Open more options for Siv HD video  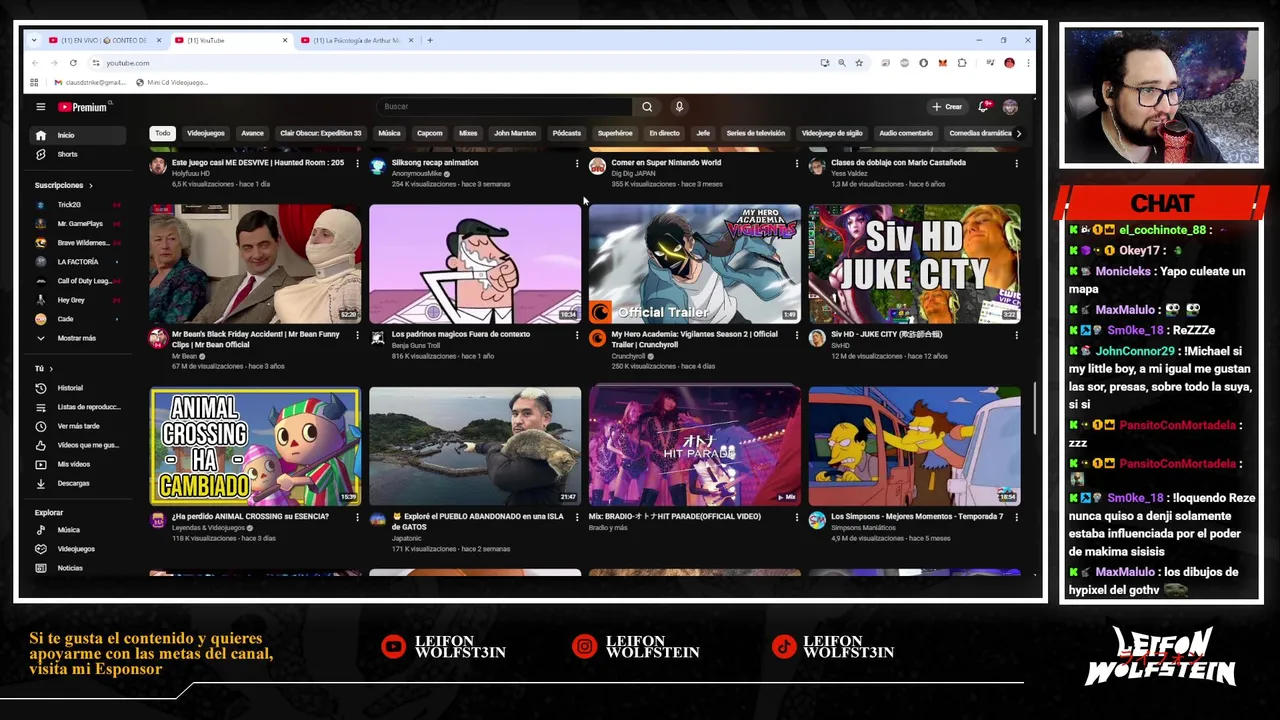coord(1017,335)
